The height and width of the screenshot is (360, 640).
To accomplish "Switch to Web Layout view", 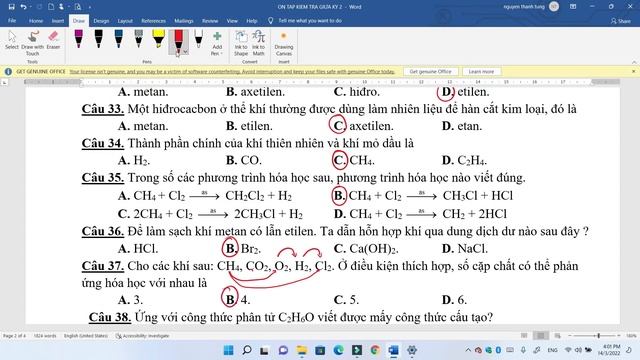I will pos(557,336).
